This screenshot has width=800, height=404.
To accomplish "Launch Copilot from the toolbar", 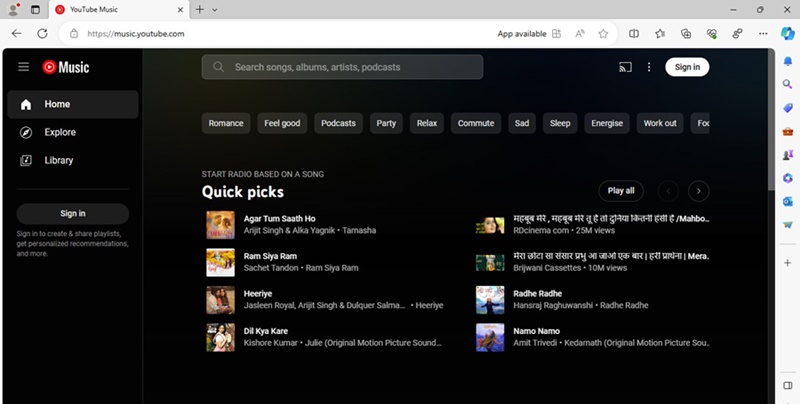I will [x=787, y=34].
